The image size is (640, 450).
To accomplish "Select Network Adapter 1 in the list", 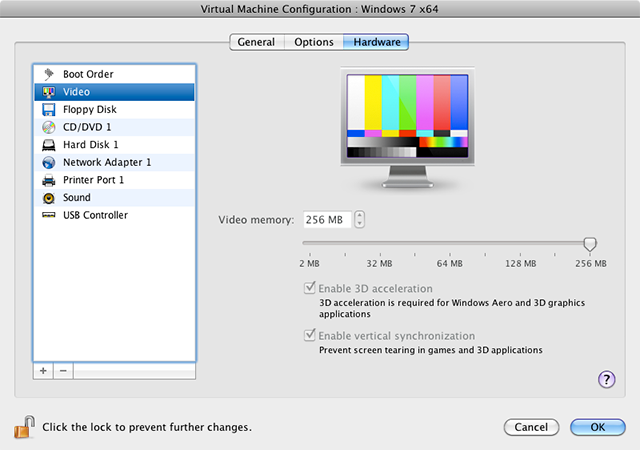I will [x=114, y=163].
